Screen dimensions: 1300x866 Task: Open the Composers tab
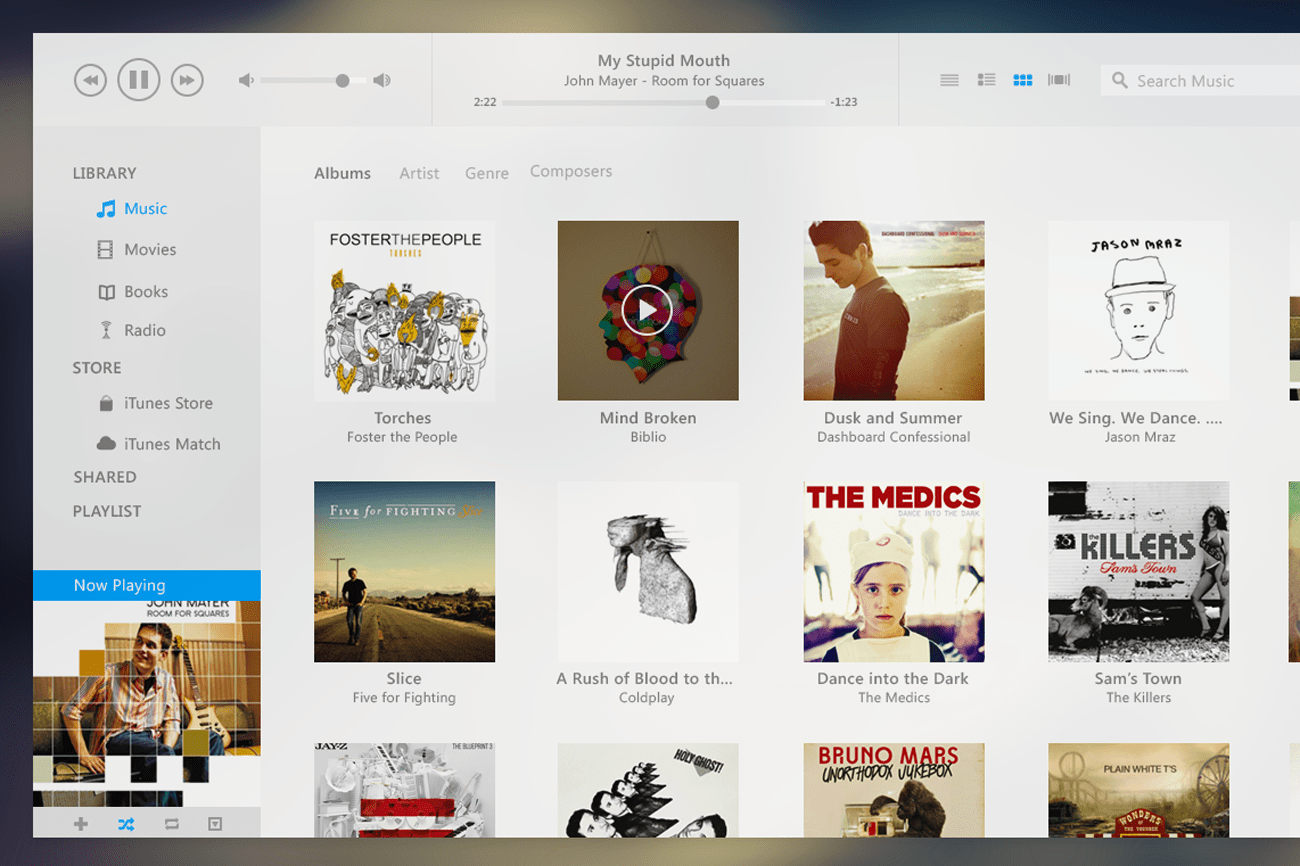(571, 172)
